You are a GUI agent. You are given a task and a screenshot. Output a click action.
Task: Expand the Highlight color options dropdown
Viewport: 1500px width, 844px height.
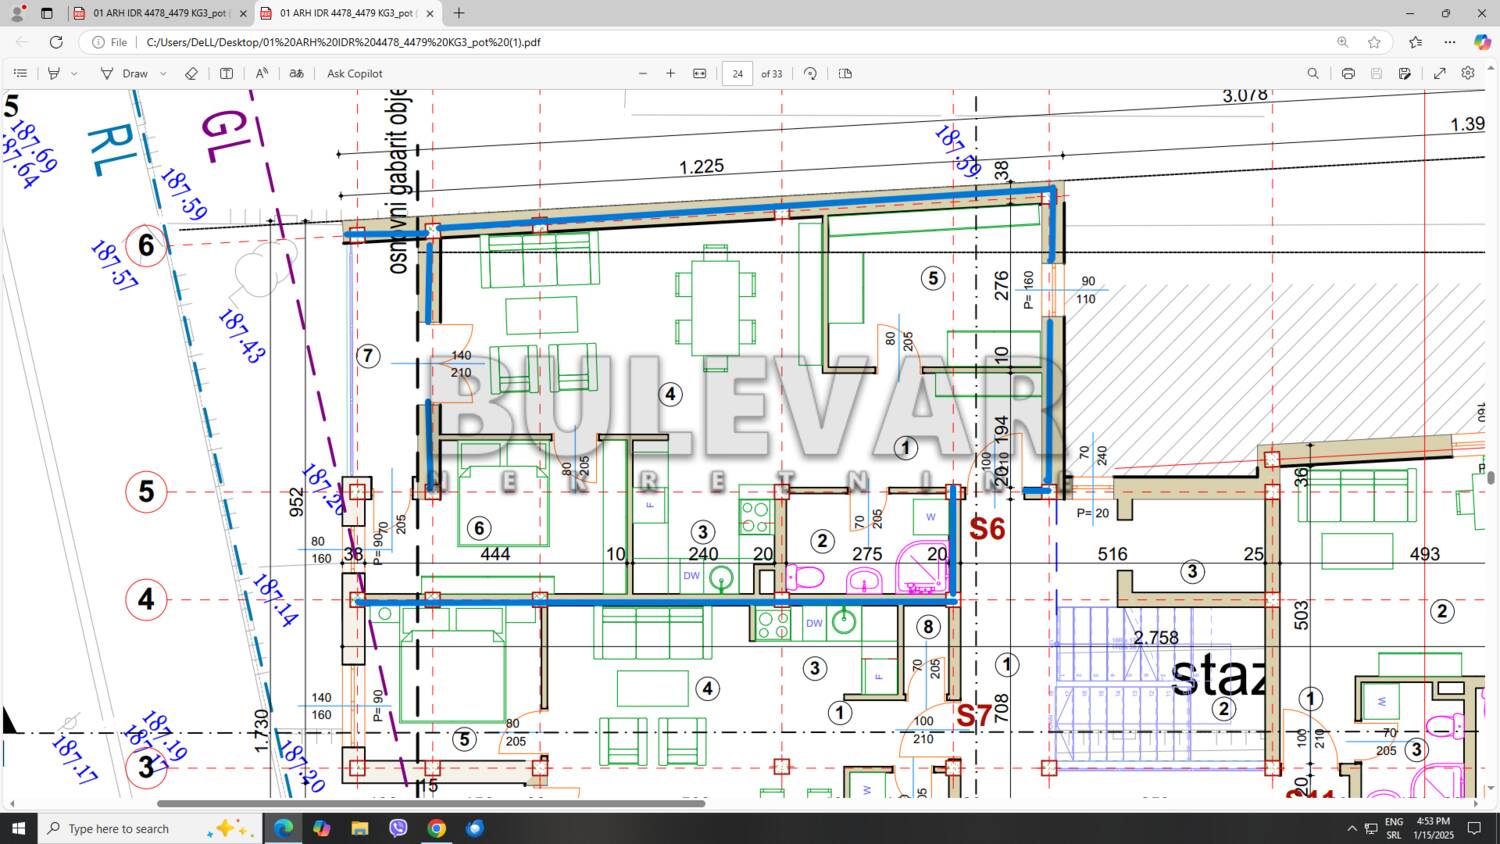(x=74, y=73)
